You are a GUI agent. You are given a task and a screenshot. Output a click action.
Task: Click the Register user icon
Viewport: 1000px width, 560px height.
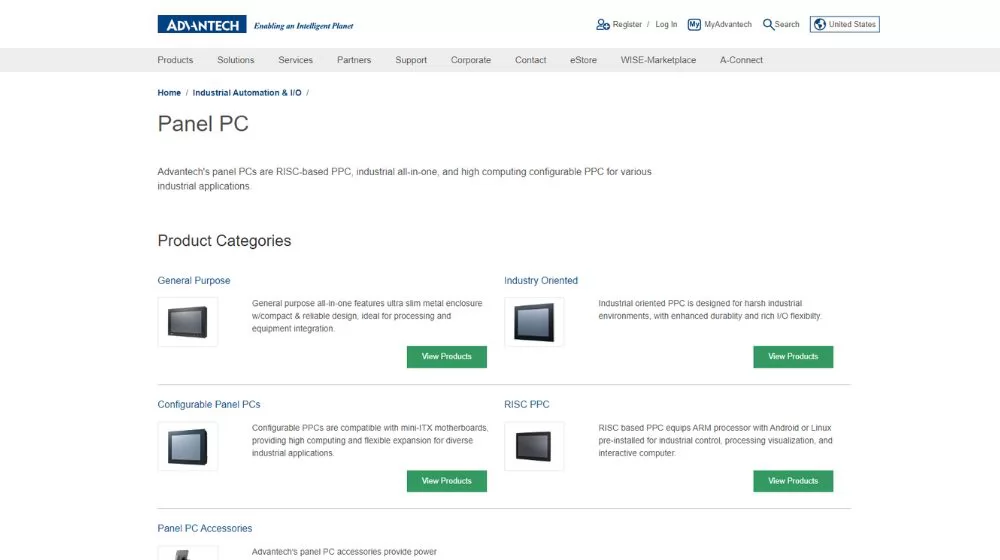603,24
